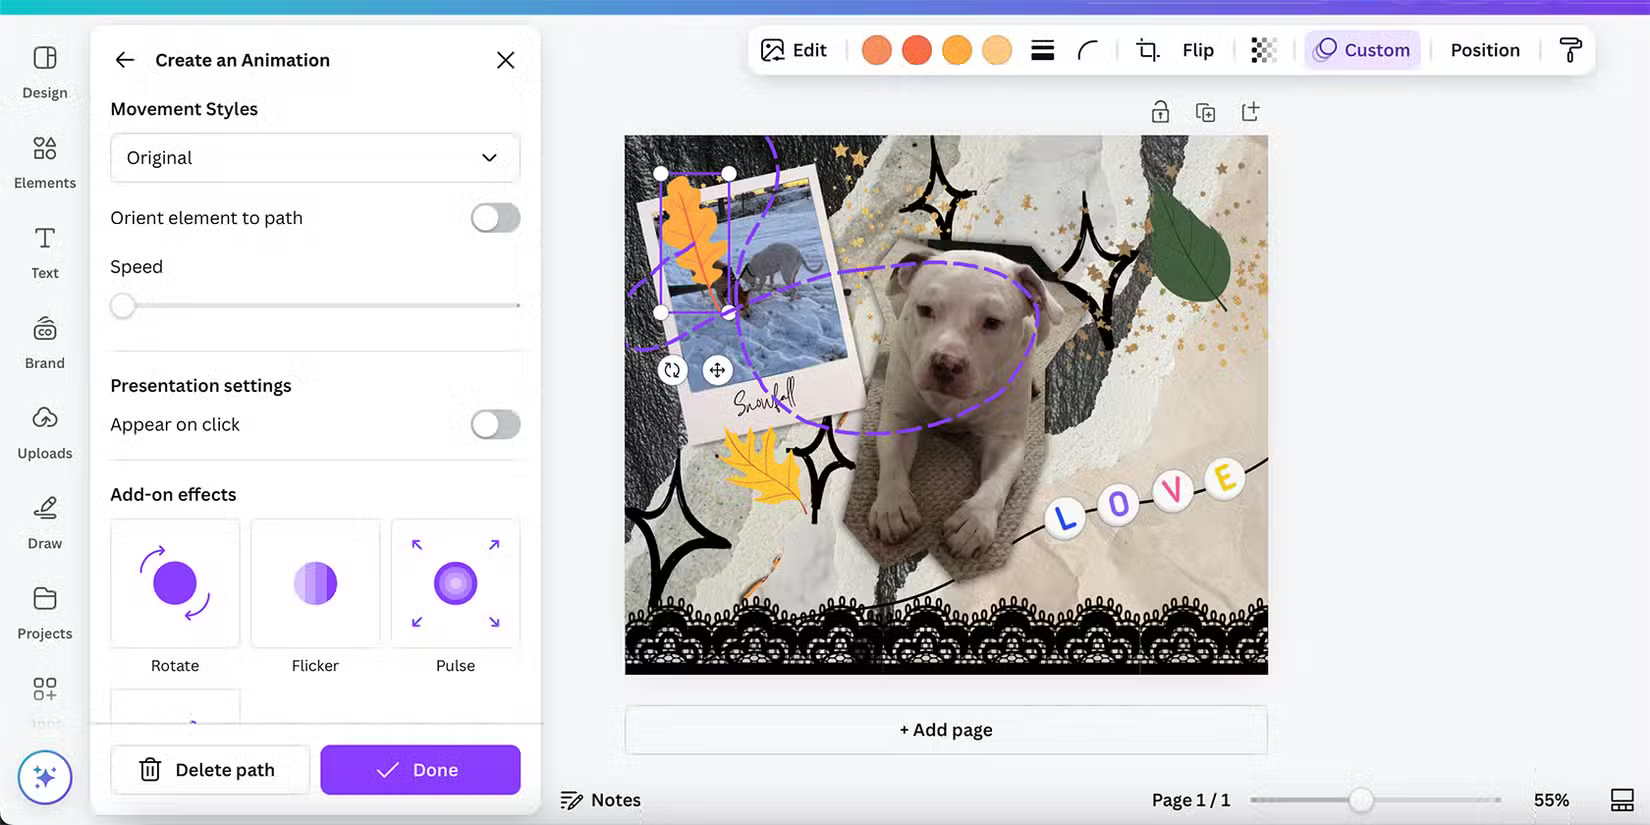Open the Notes panel
The width and height of the screenshot is (1650, 825).
point(601,800)
